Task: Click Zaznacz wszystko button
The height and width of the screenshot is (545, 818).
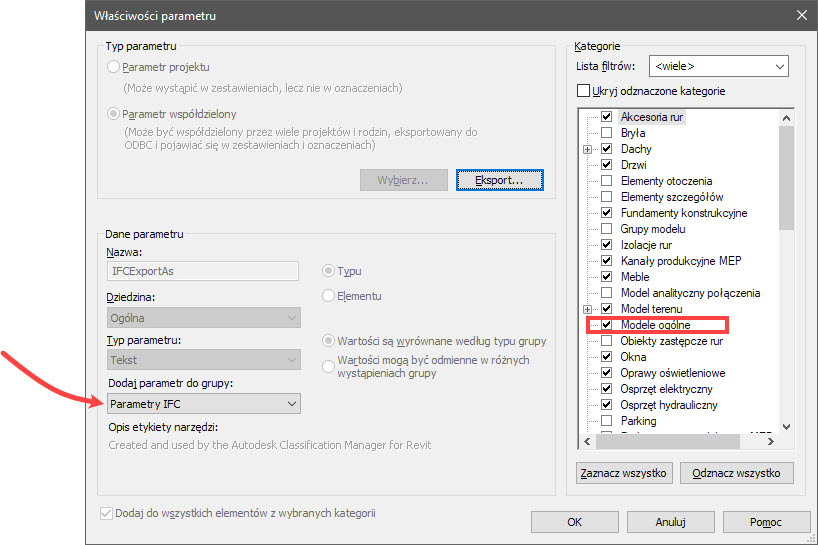Action: [x=623, y=473]
